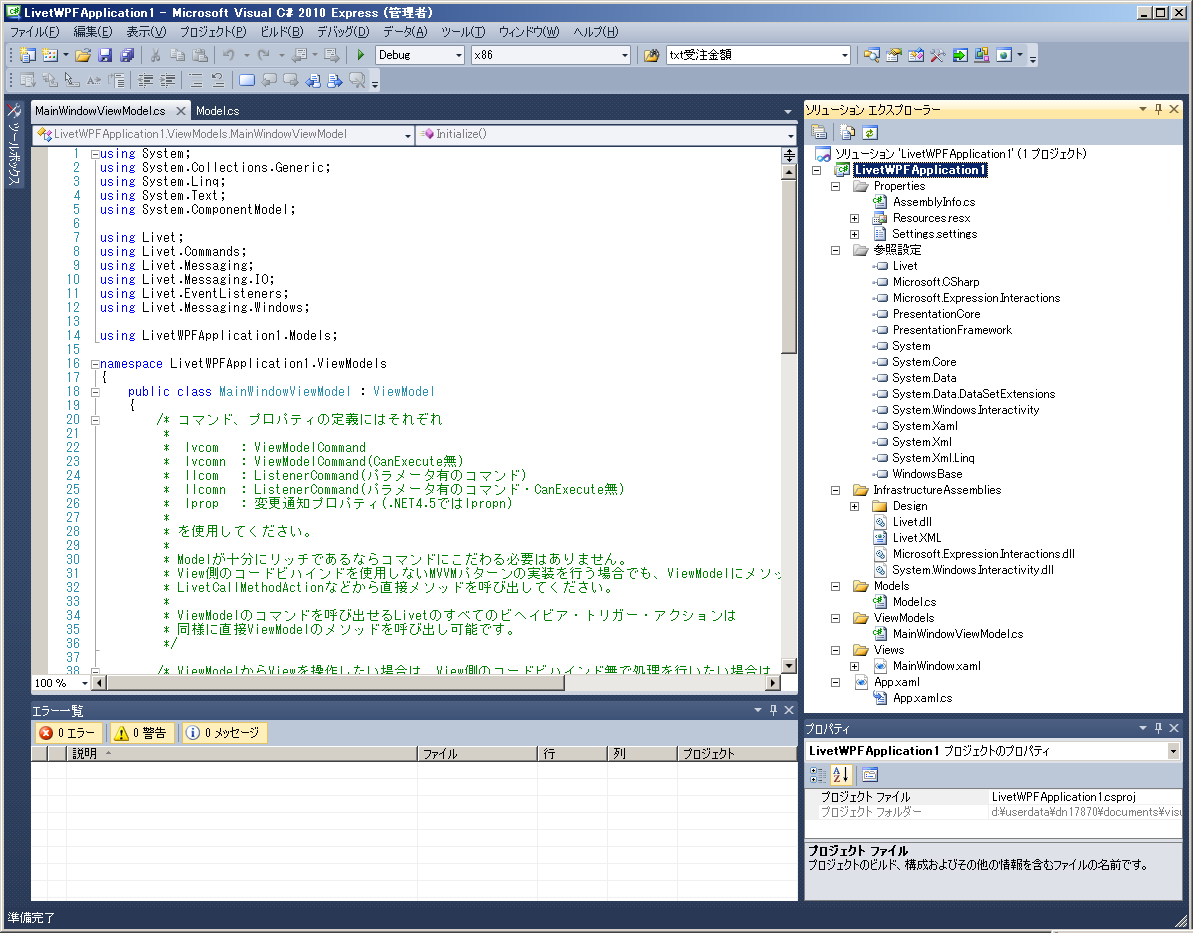Click the Open File folder icon
Viewport: 1193px width, 933px height.
tap(83, 55)
